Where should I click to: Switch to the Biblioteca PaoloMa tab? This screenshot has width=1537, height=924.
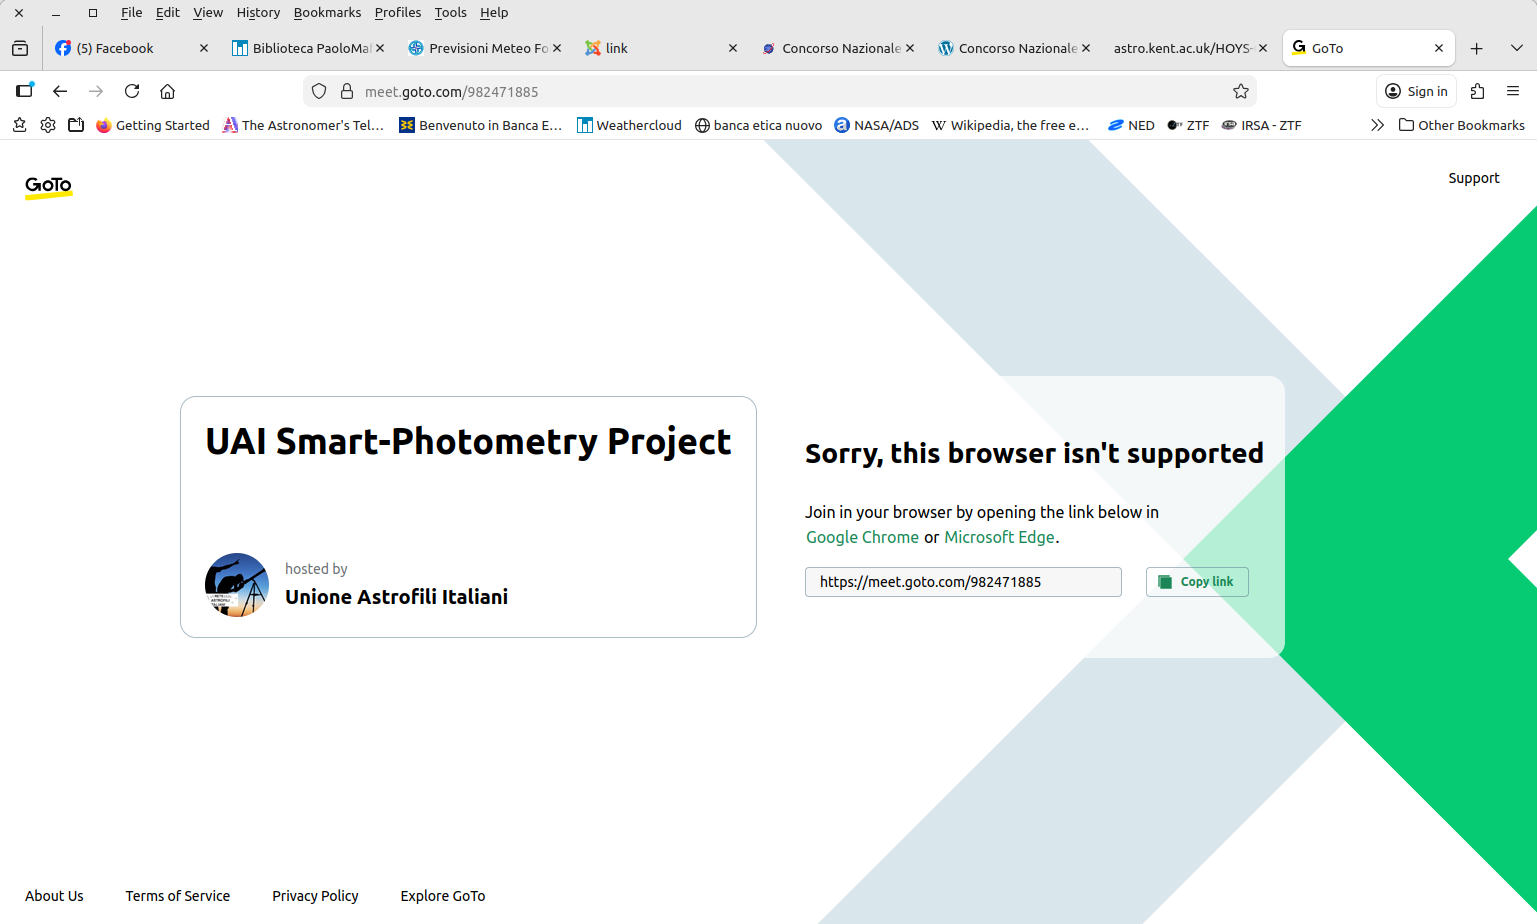(301, 48)
